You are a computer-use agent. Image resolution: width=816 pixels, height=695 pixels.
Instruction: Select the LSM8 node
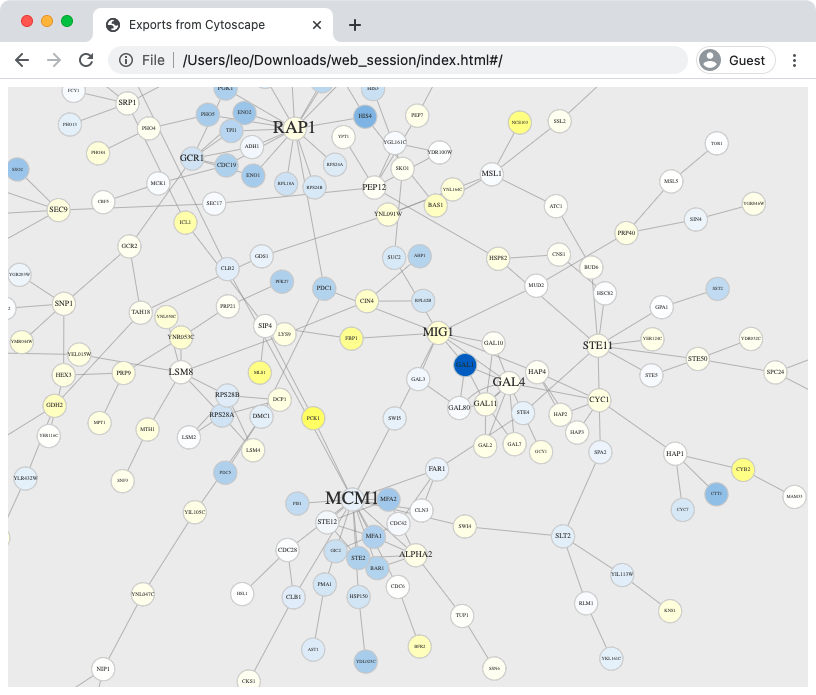coord(181,372)
